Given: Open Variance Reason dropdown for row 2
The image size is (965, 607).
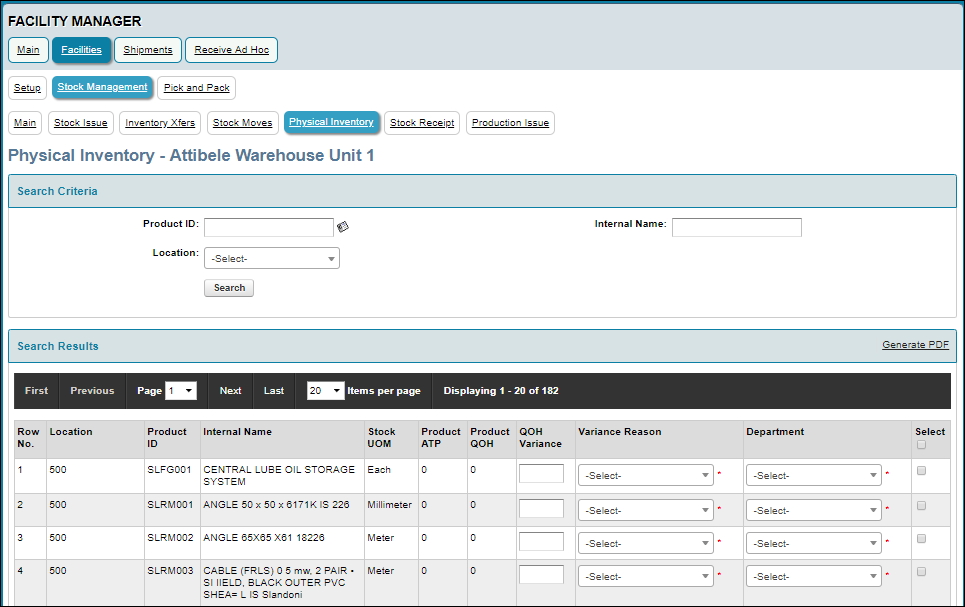Looking at the screenshot, I should point(645,510).
